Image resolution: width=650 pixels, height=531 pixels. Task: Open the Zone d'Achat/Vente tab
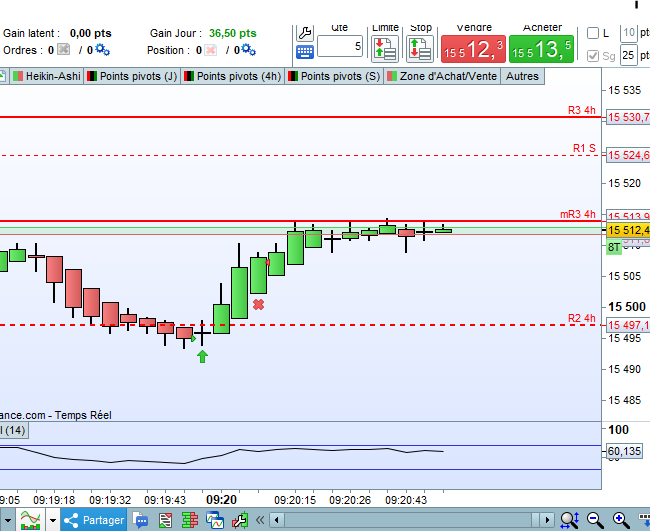point(442,76)
